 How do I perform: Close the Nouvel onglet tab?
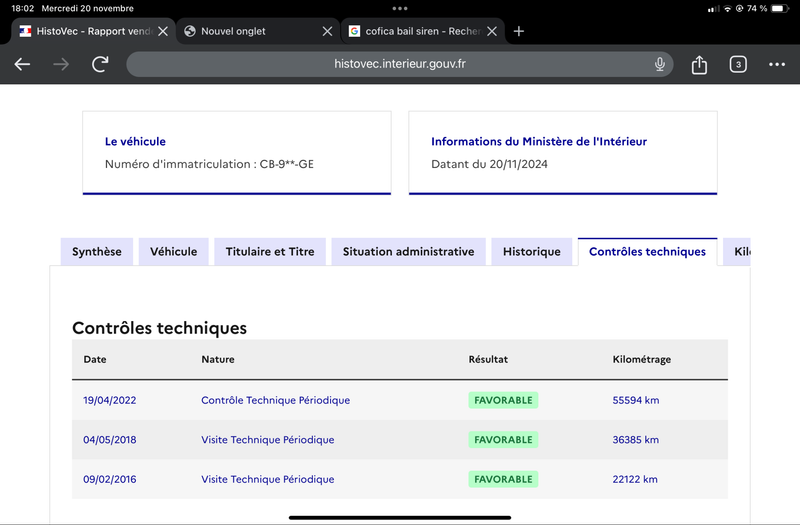(327, 31)
